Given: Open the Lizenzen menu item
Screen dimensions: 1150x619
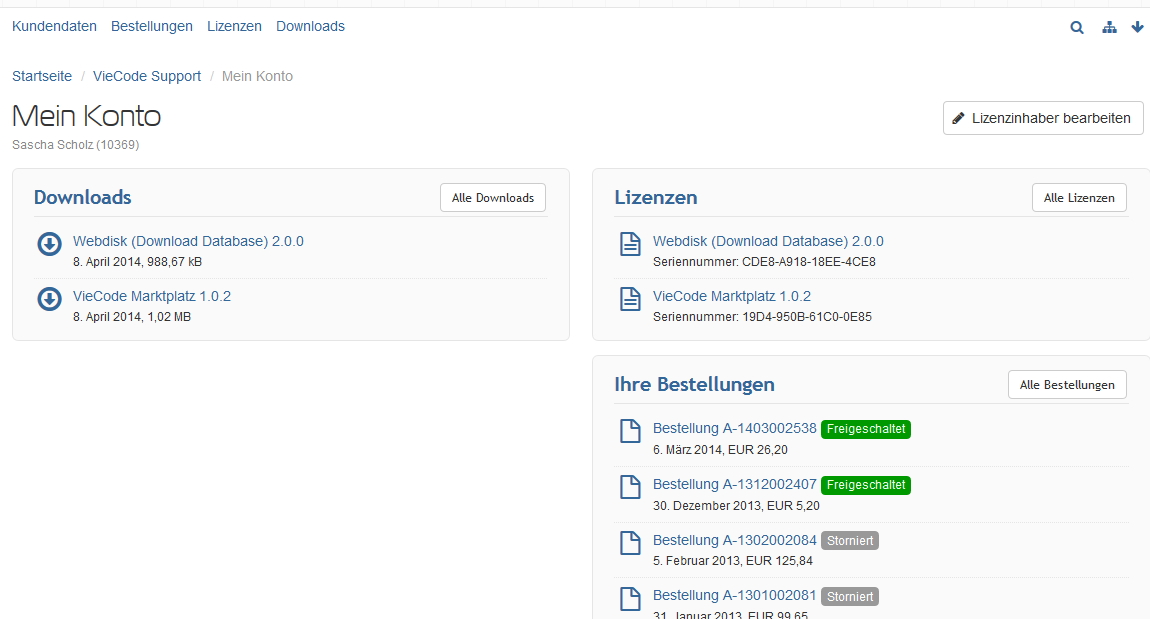Looking at the screenshot, I should click(234, 27).
